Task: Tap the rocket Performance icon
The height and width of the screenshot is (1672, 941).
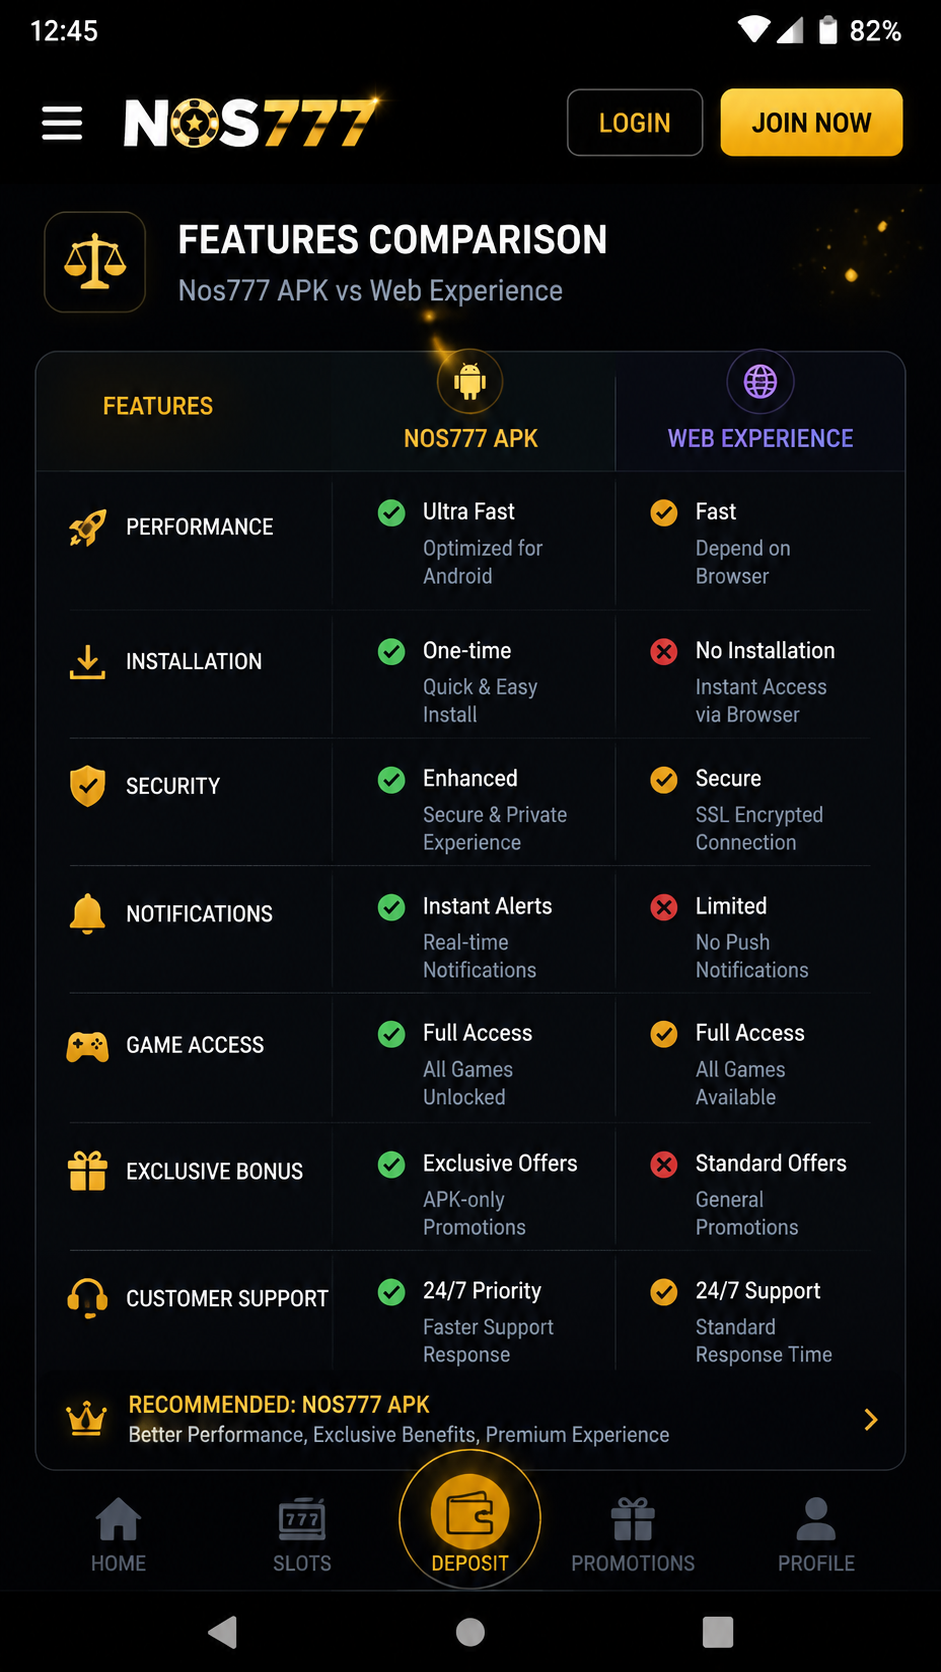Action: (x=88, y=527)
